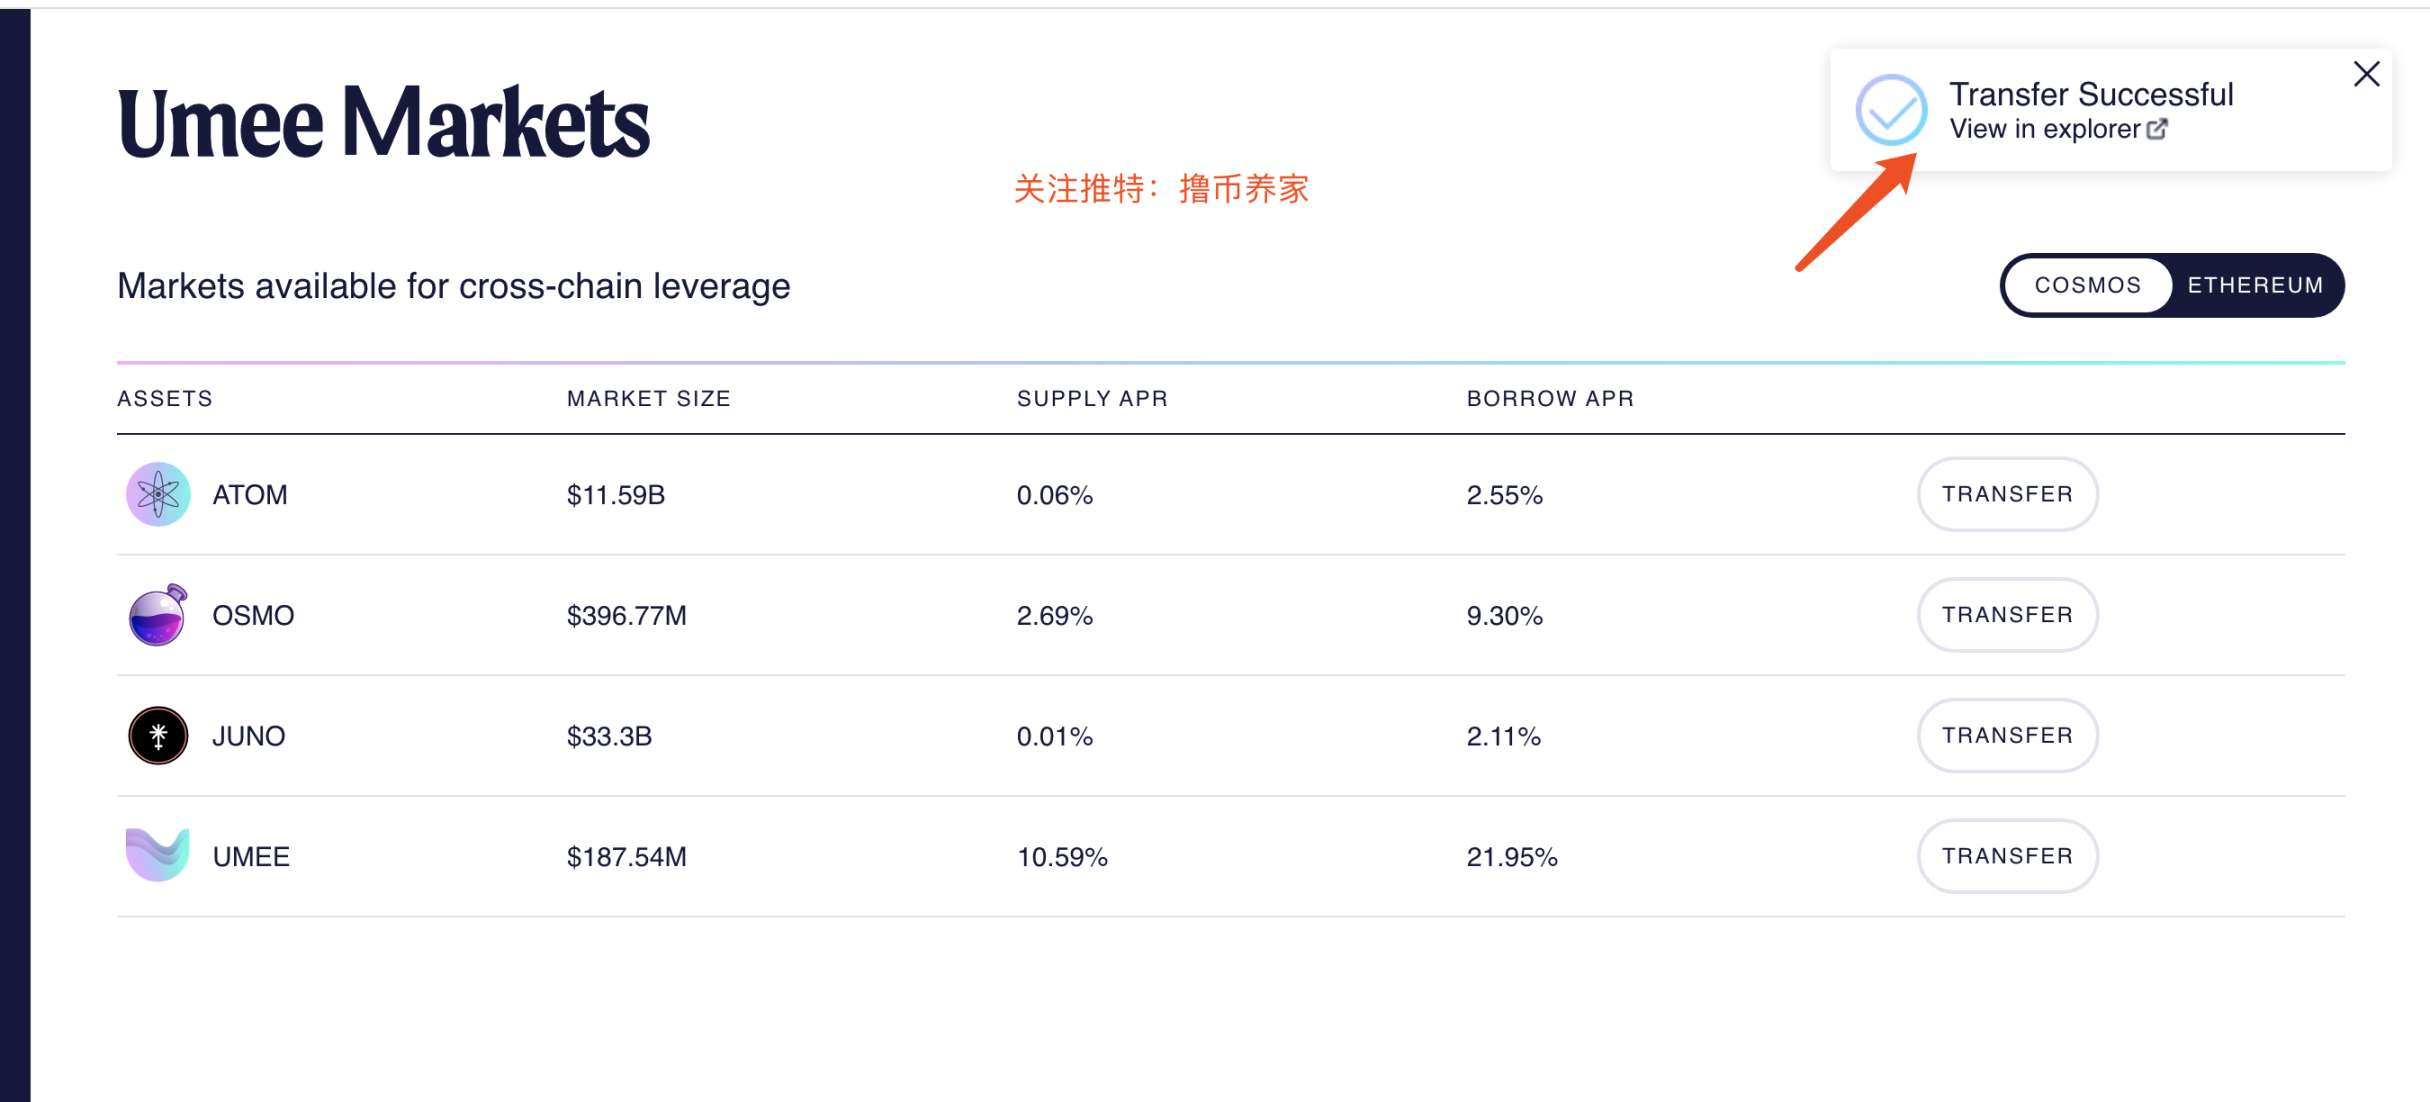The height and width of the screenshot is (1102, 2430).
Task: Click OSMO supply APR 2.69%
Action: [1055, 616]
